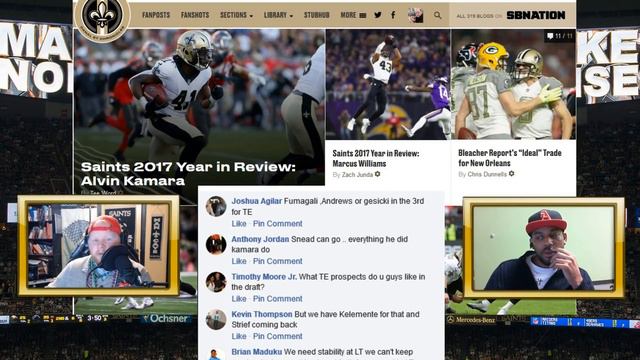Open author Zach Junda's page
The width and height of the screenshot is (640, 360).
coord(357,175)
